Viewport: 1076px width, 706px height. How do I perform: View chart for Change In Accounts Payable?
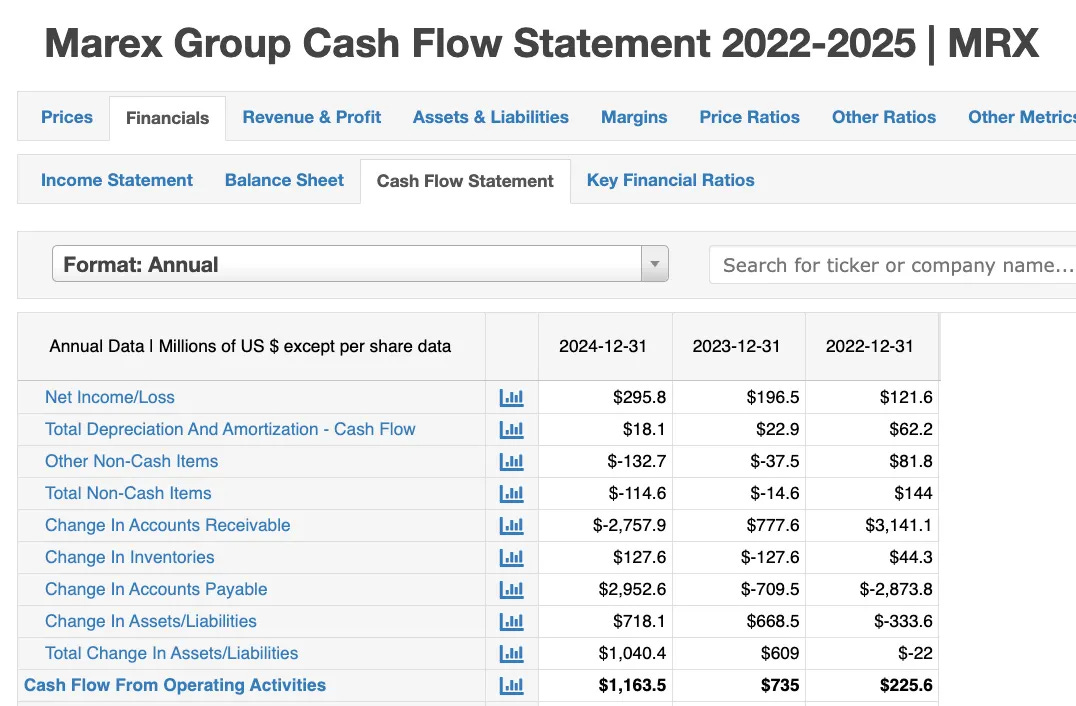(x=511, y=589)
